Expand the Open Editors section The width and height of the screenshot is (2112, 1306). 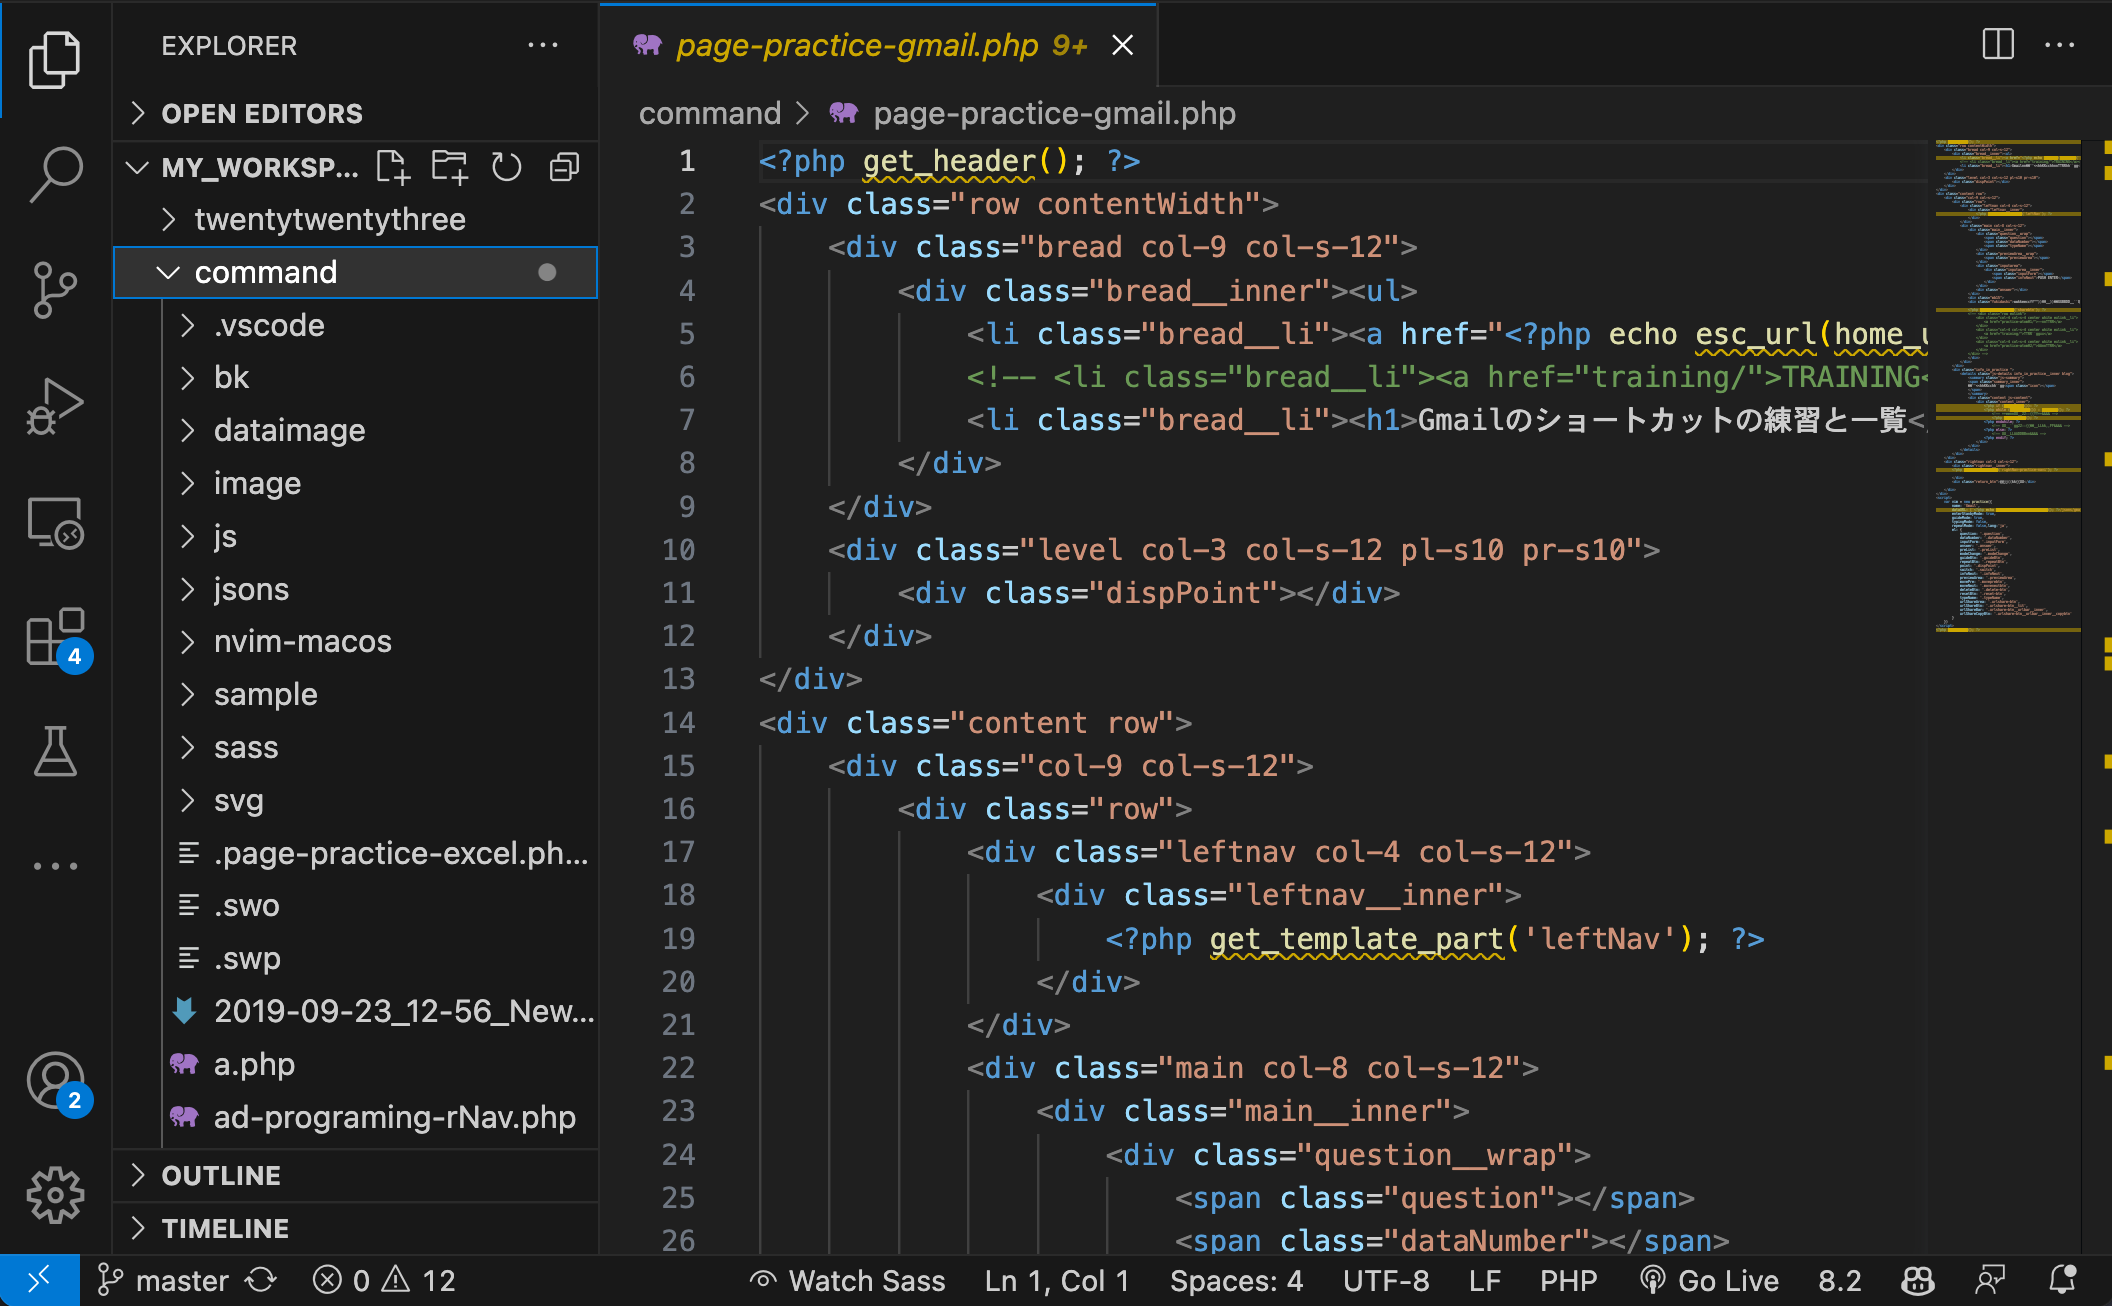pyautogui.click(x=356, y=113)
